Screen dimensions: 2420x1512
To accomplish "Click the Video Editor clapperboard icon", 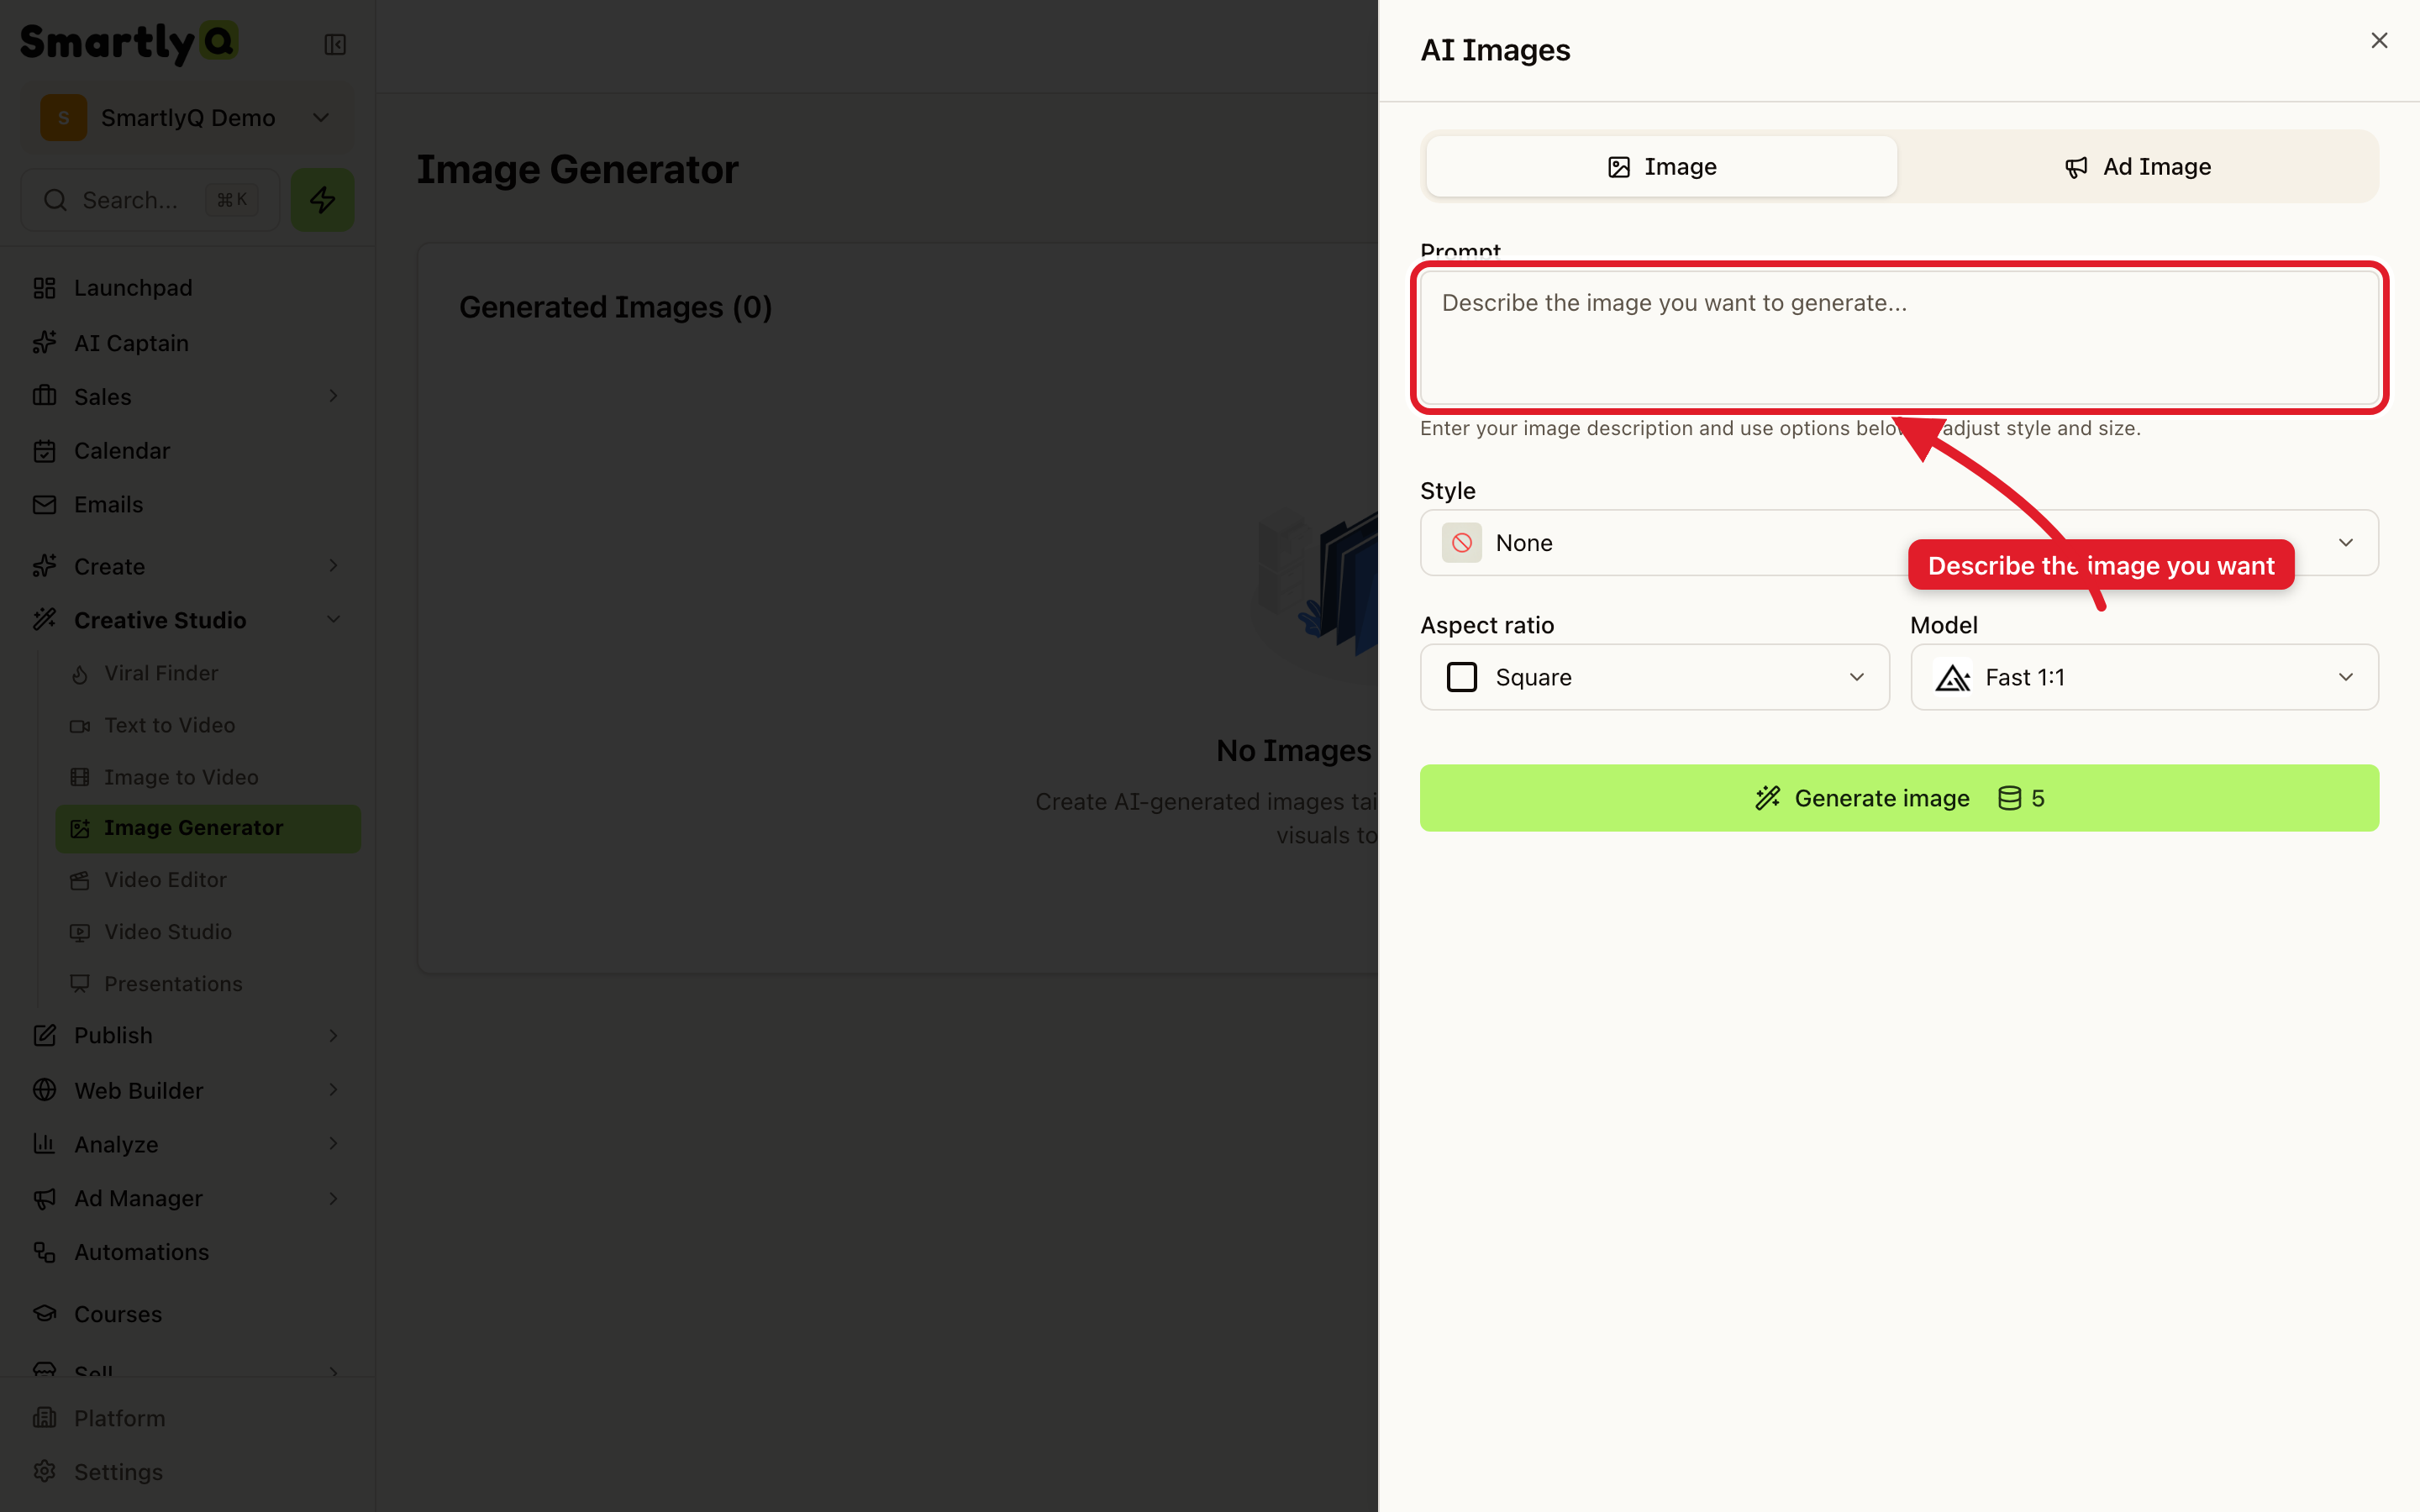I will [x=80, y=880].
